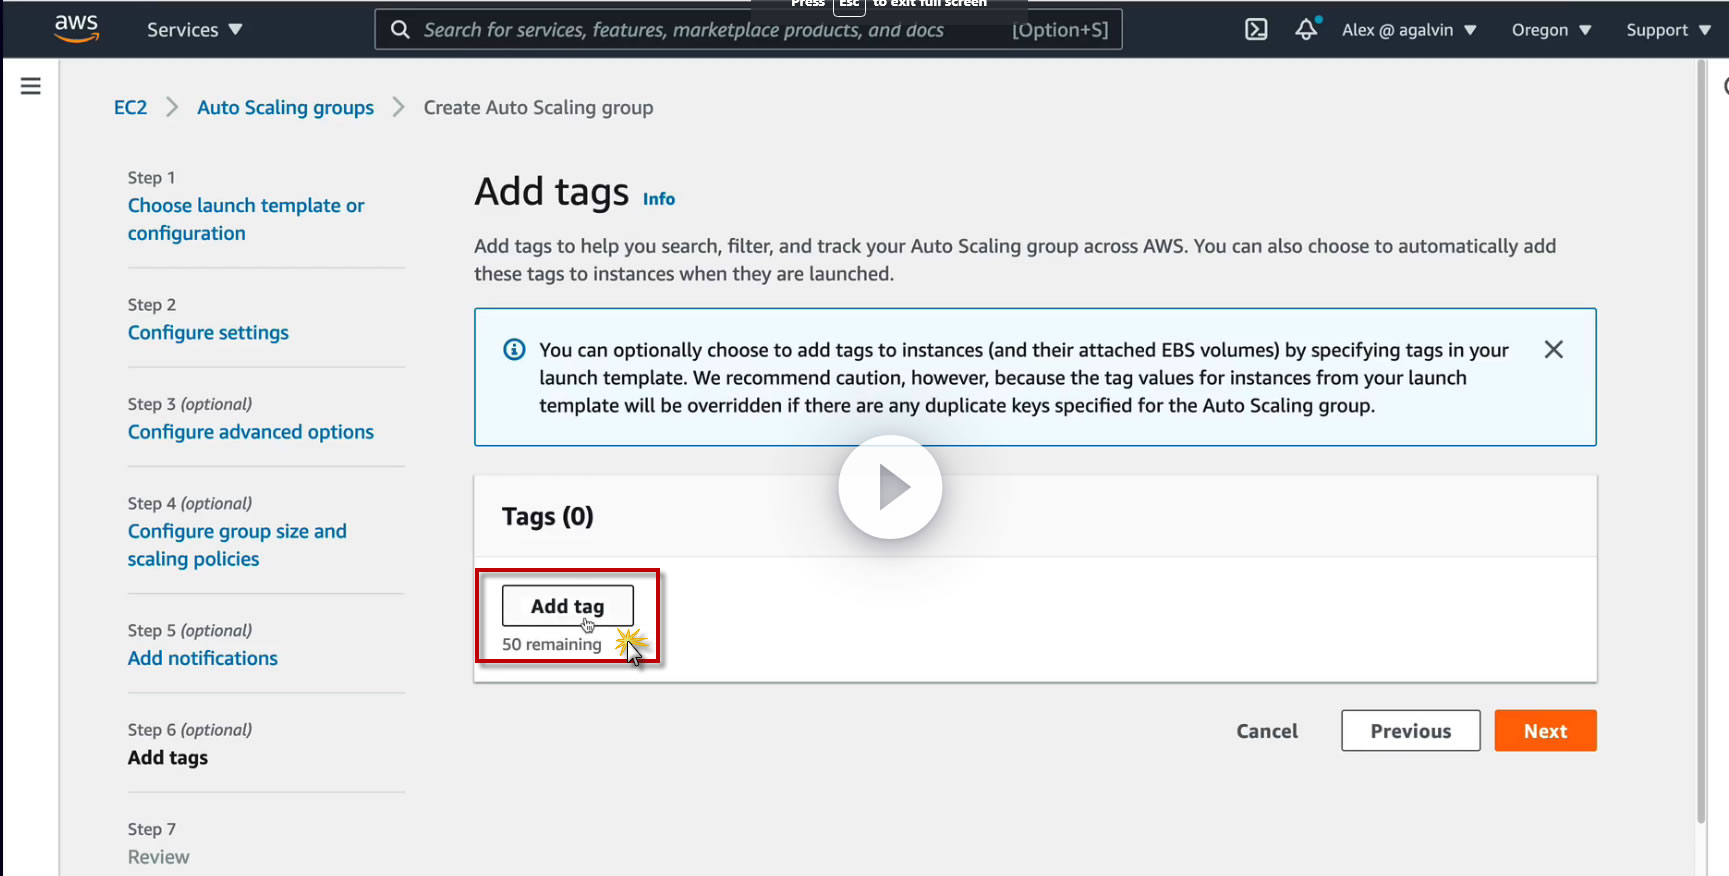Open the Oregon region selector
The height and width of the screenshot is (876, 1729).
(x=1550, y=30)
